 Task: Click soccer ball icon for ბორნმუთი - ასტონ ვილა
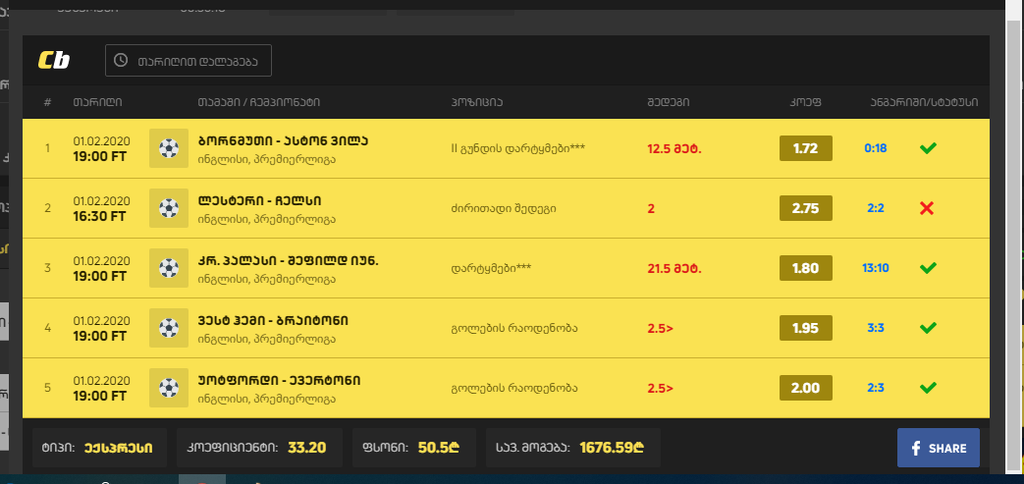[168, 148]
